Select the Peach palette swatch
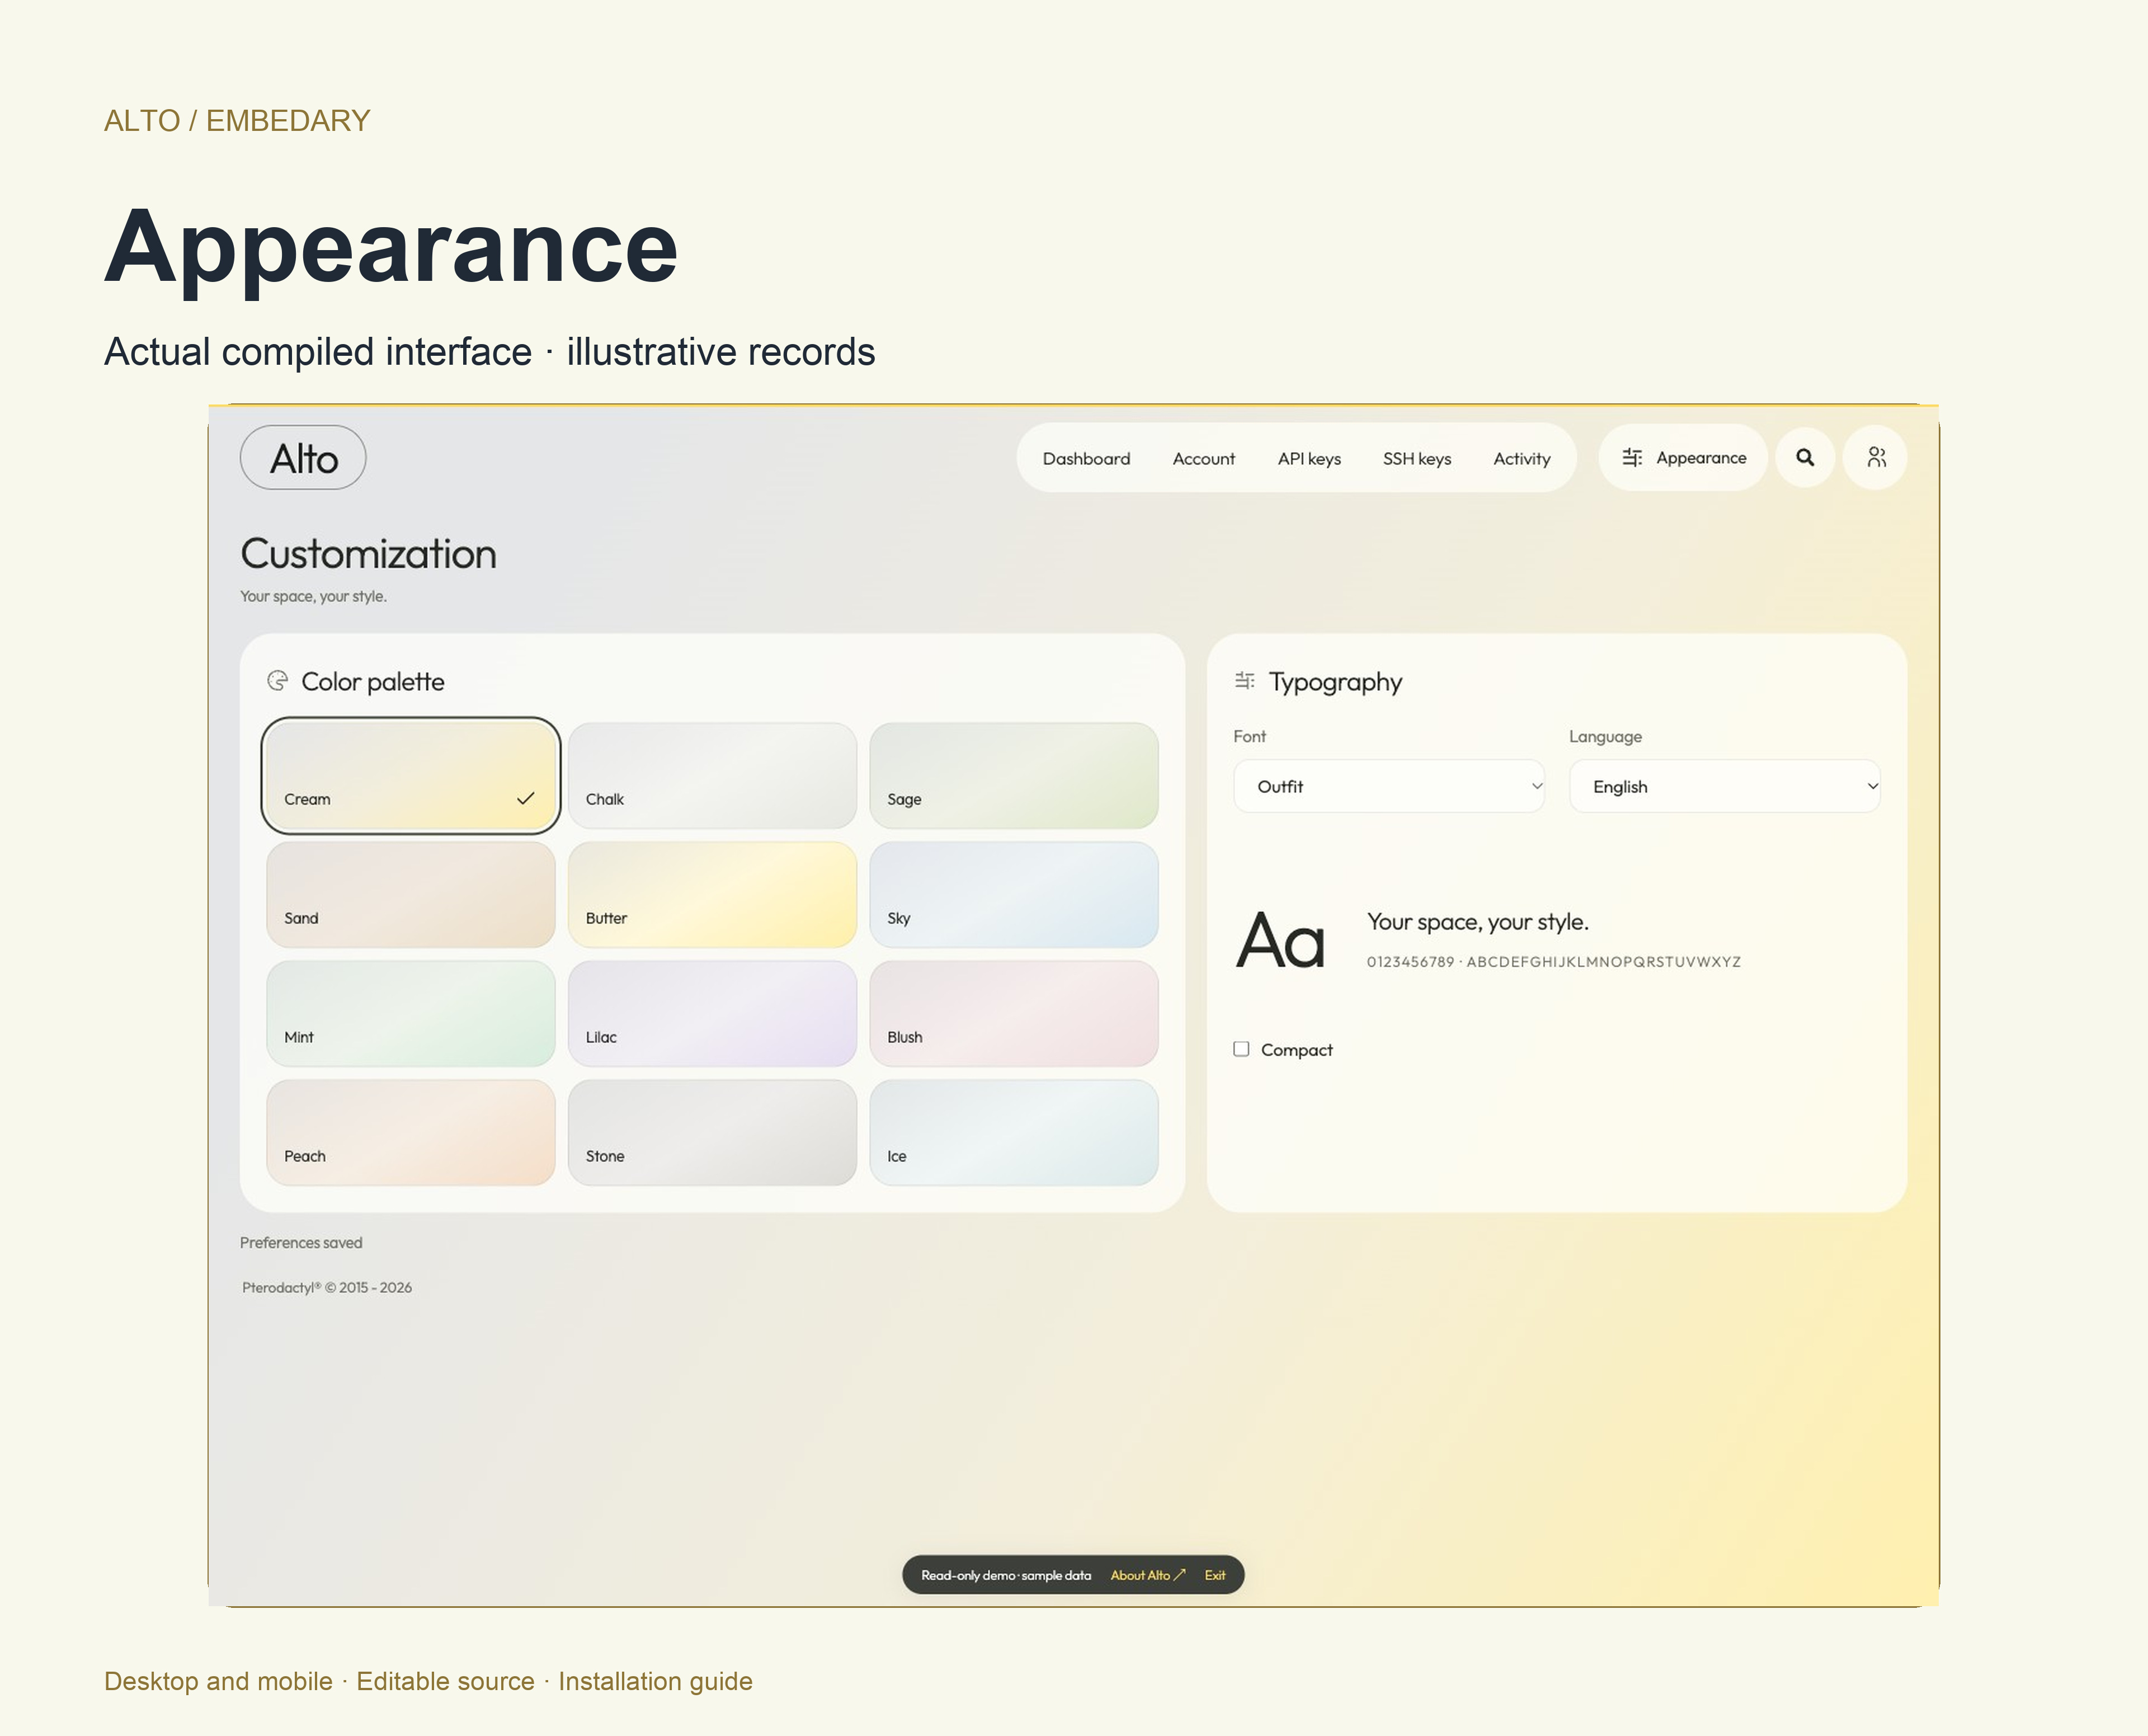 coord(411,1132)
